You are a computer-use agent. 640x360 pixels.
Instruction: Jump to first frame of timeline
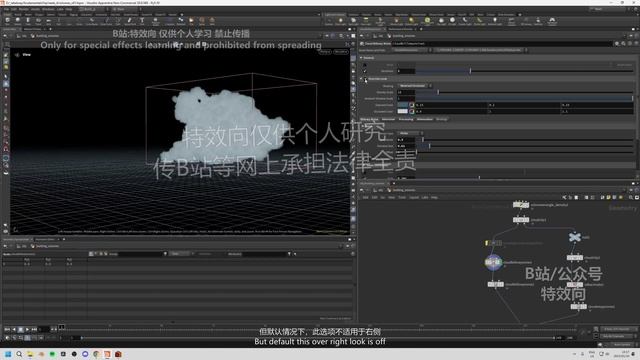tap(7, 329)
